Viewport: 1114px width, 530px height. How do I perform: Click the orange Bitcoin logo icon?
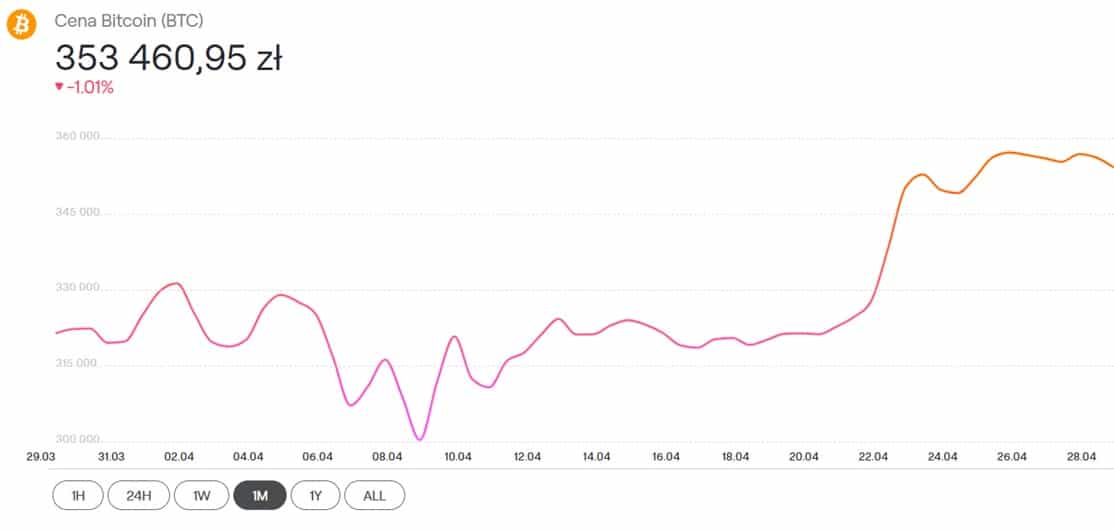21,26
